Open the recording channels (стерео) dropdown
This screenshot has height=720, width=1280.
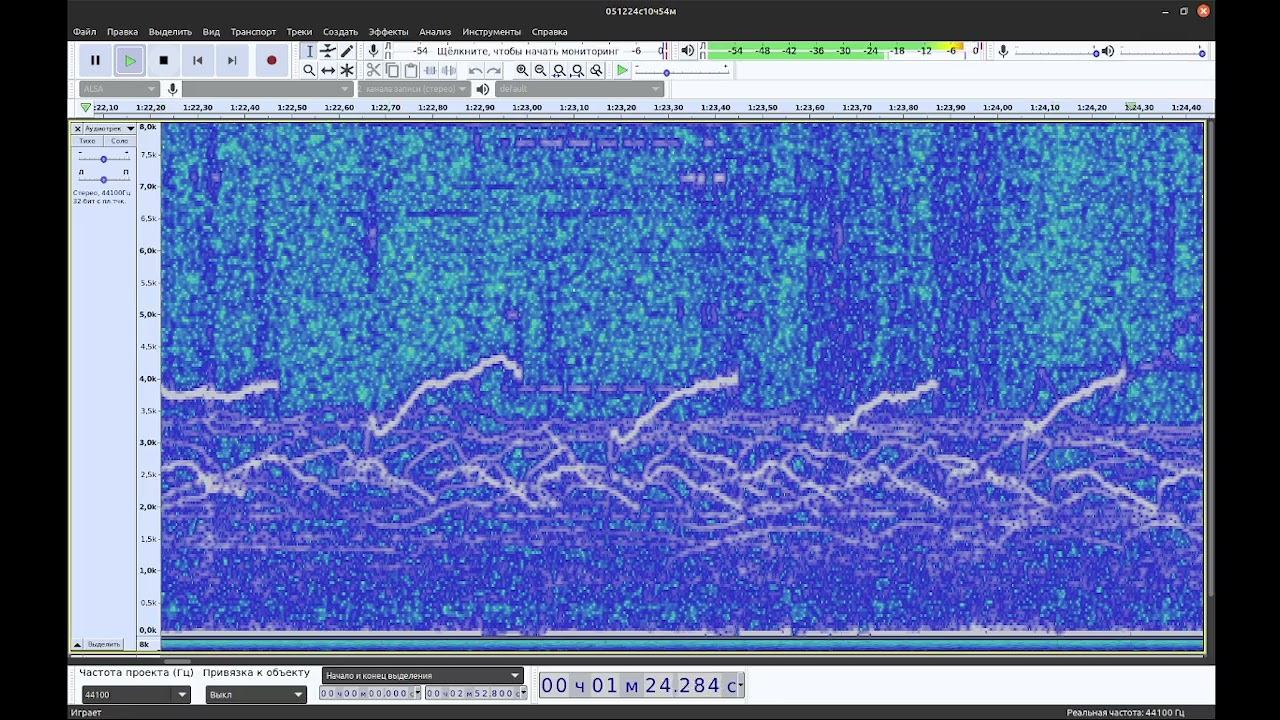(x=413, y=89)
